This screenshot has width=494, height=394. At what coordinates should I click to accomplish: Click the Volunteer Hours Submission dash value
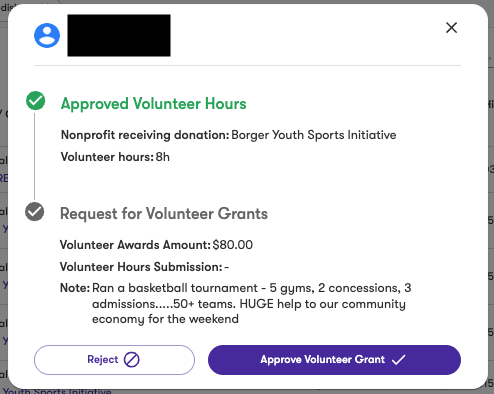point(227,267)
